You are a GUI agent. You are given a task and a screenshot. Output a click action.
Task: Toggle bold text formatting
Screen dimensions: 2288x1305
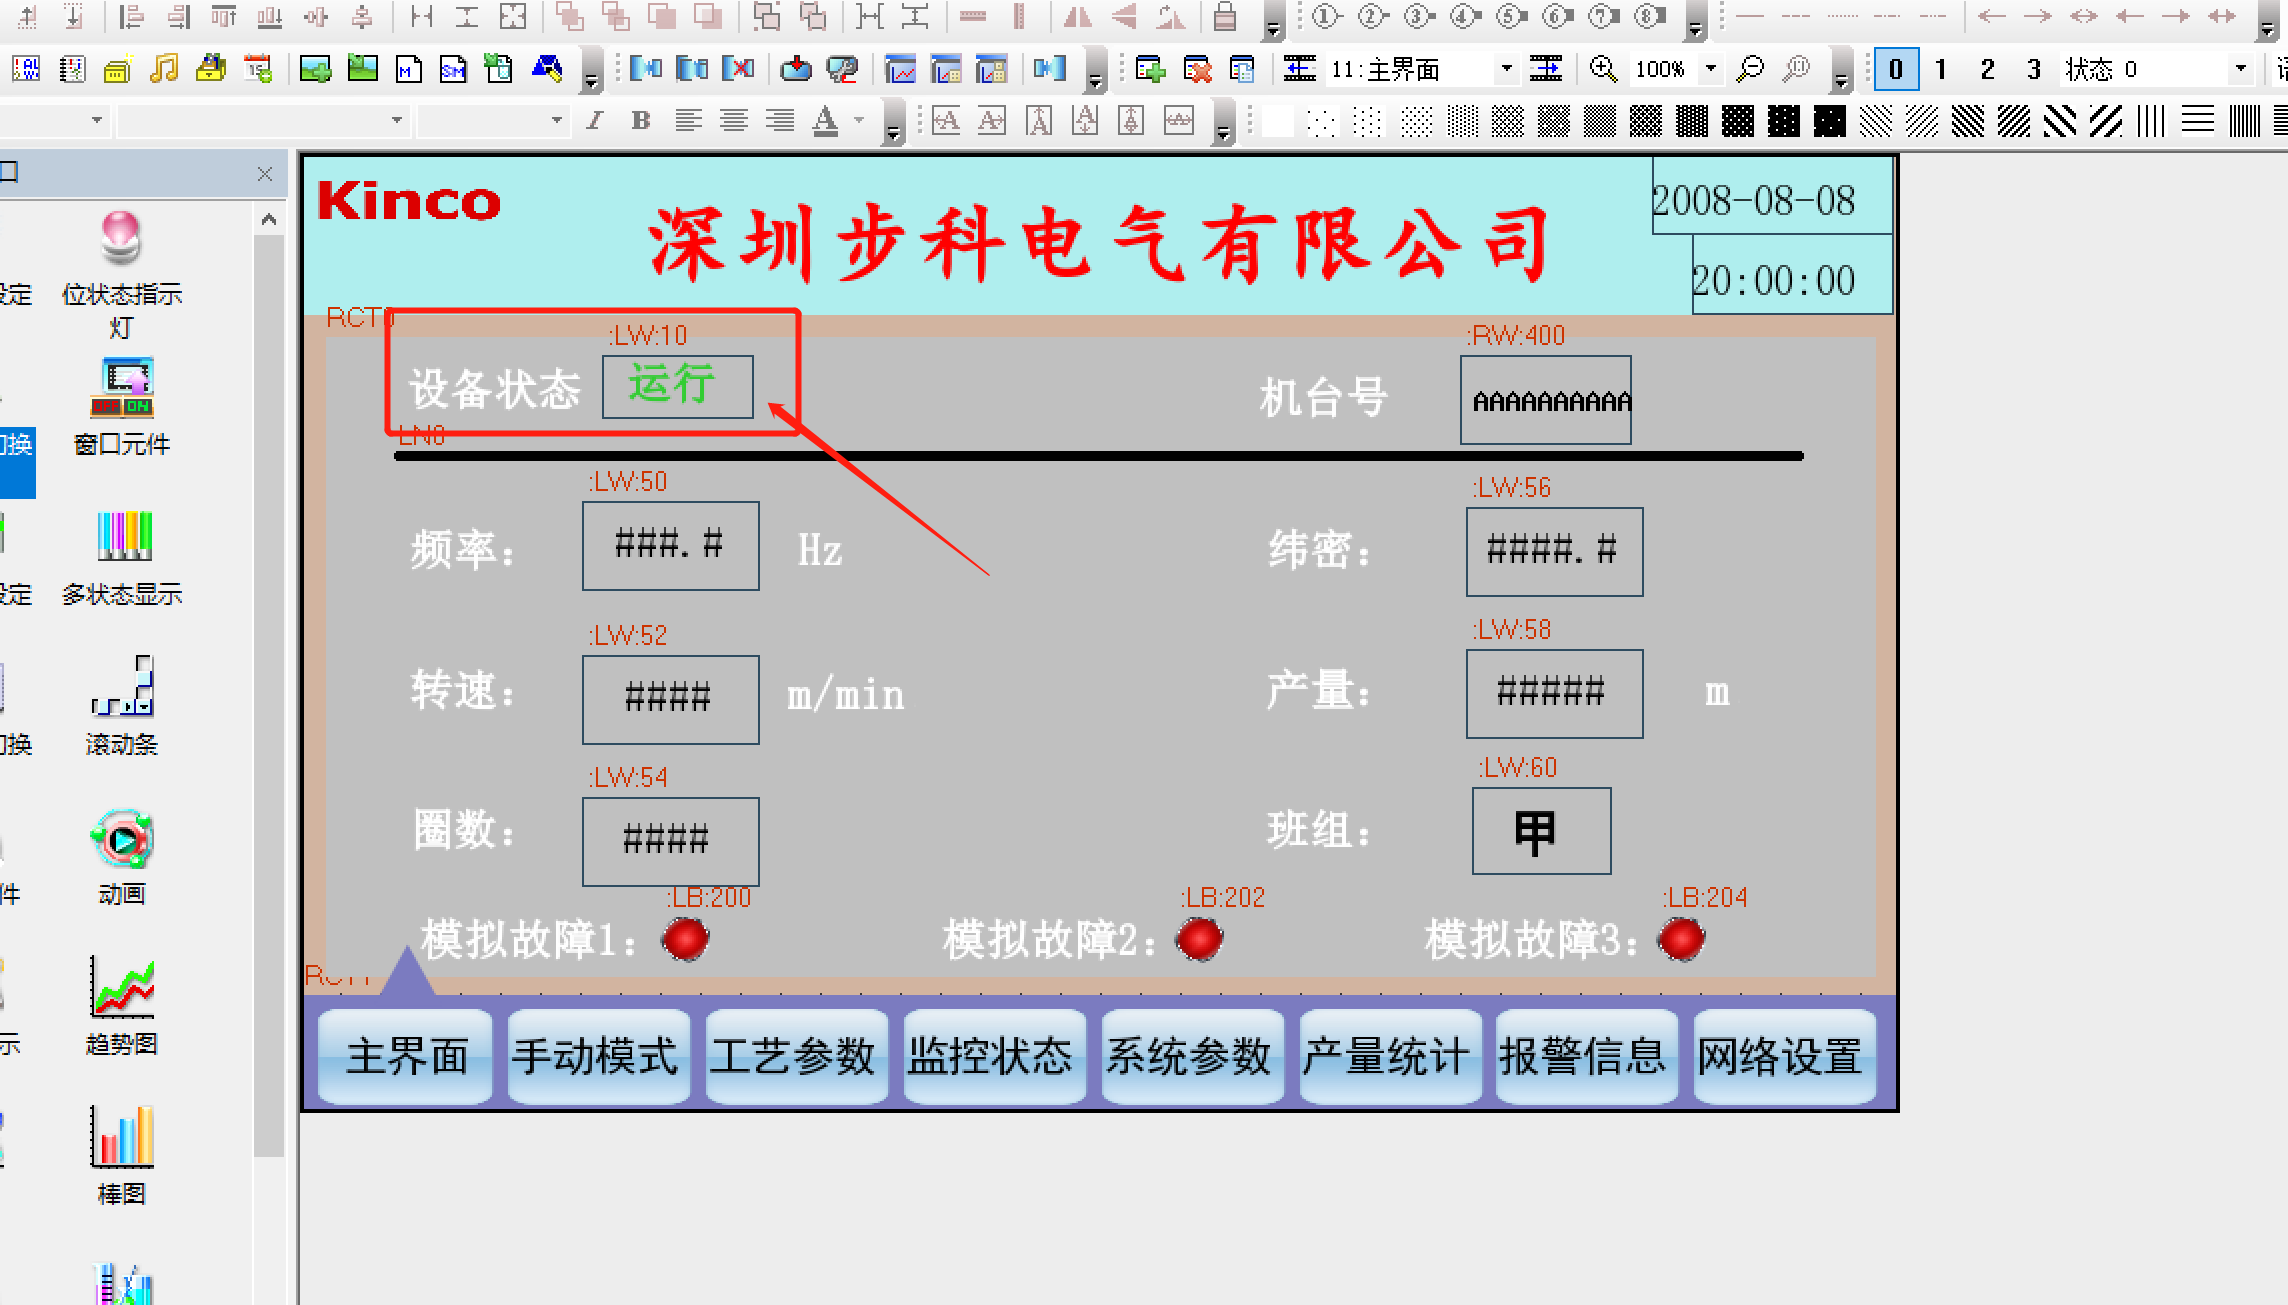[641, 121]
